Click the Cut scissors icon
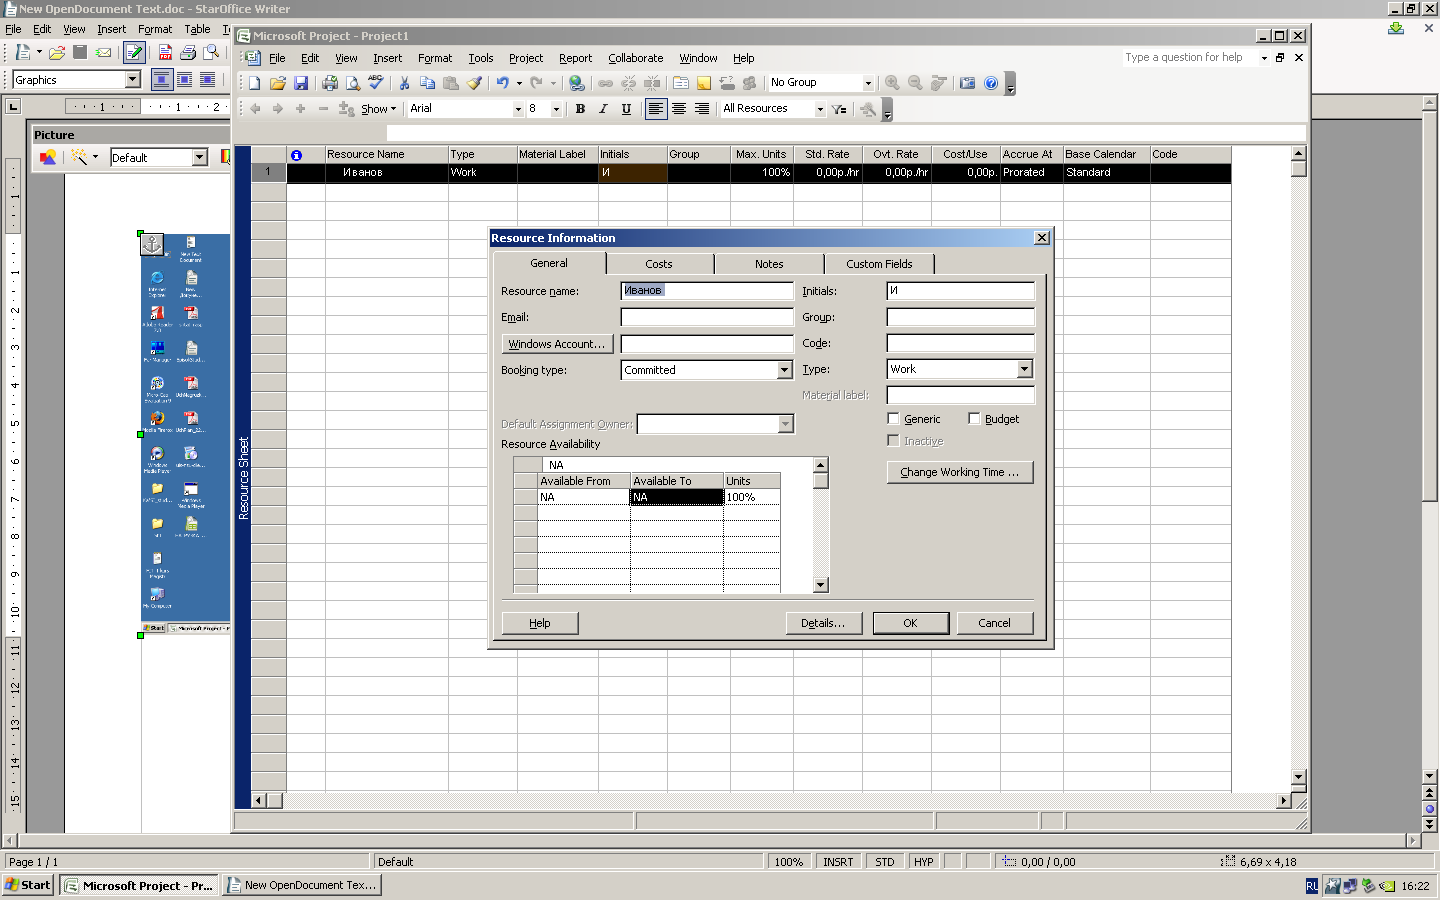Screen dimensions: 1440x900 coord(404,83)
